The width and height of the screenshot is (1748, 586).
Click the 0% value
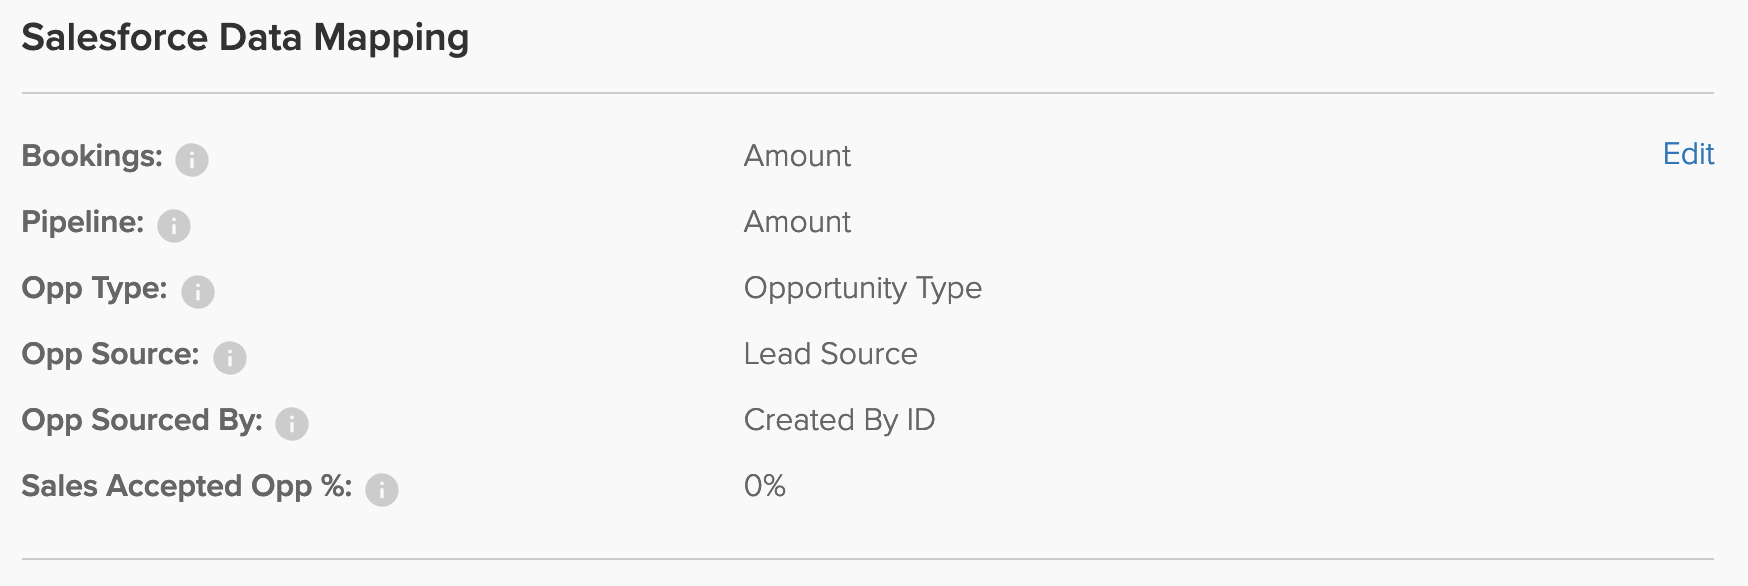765,486
